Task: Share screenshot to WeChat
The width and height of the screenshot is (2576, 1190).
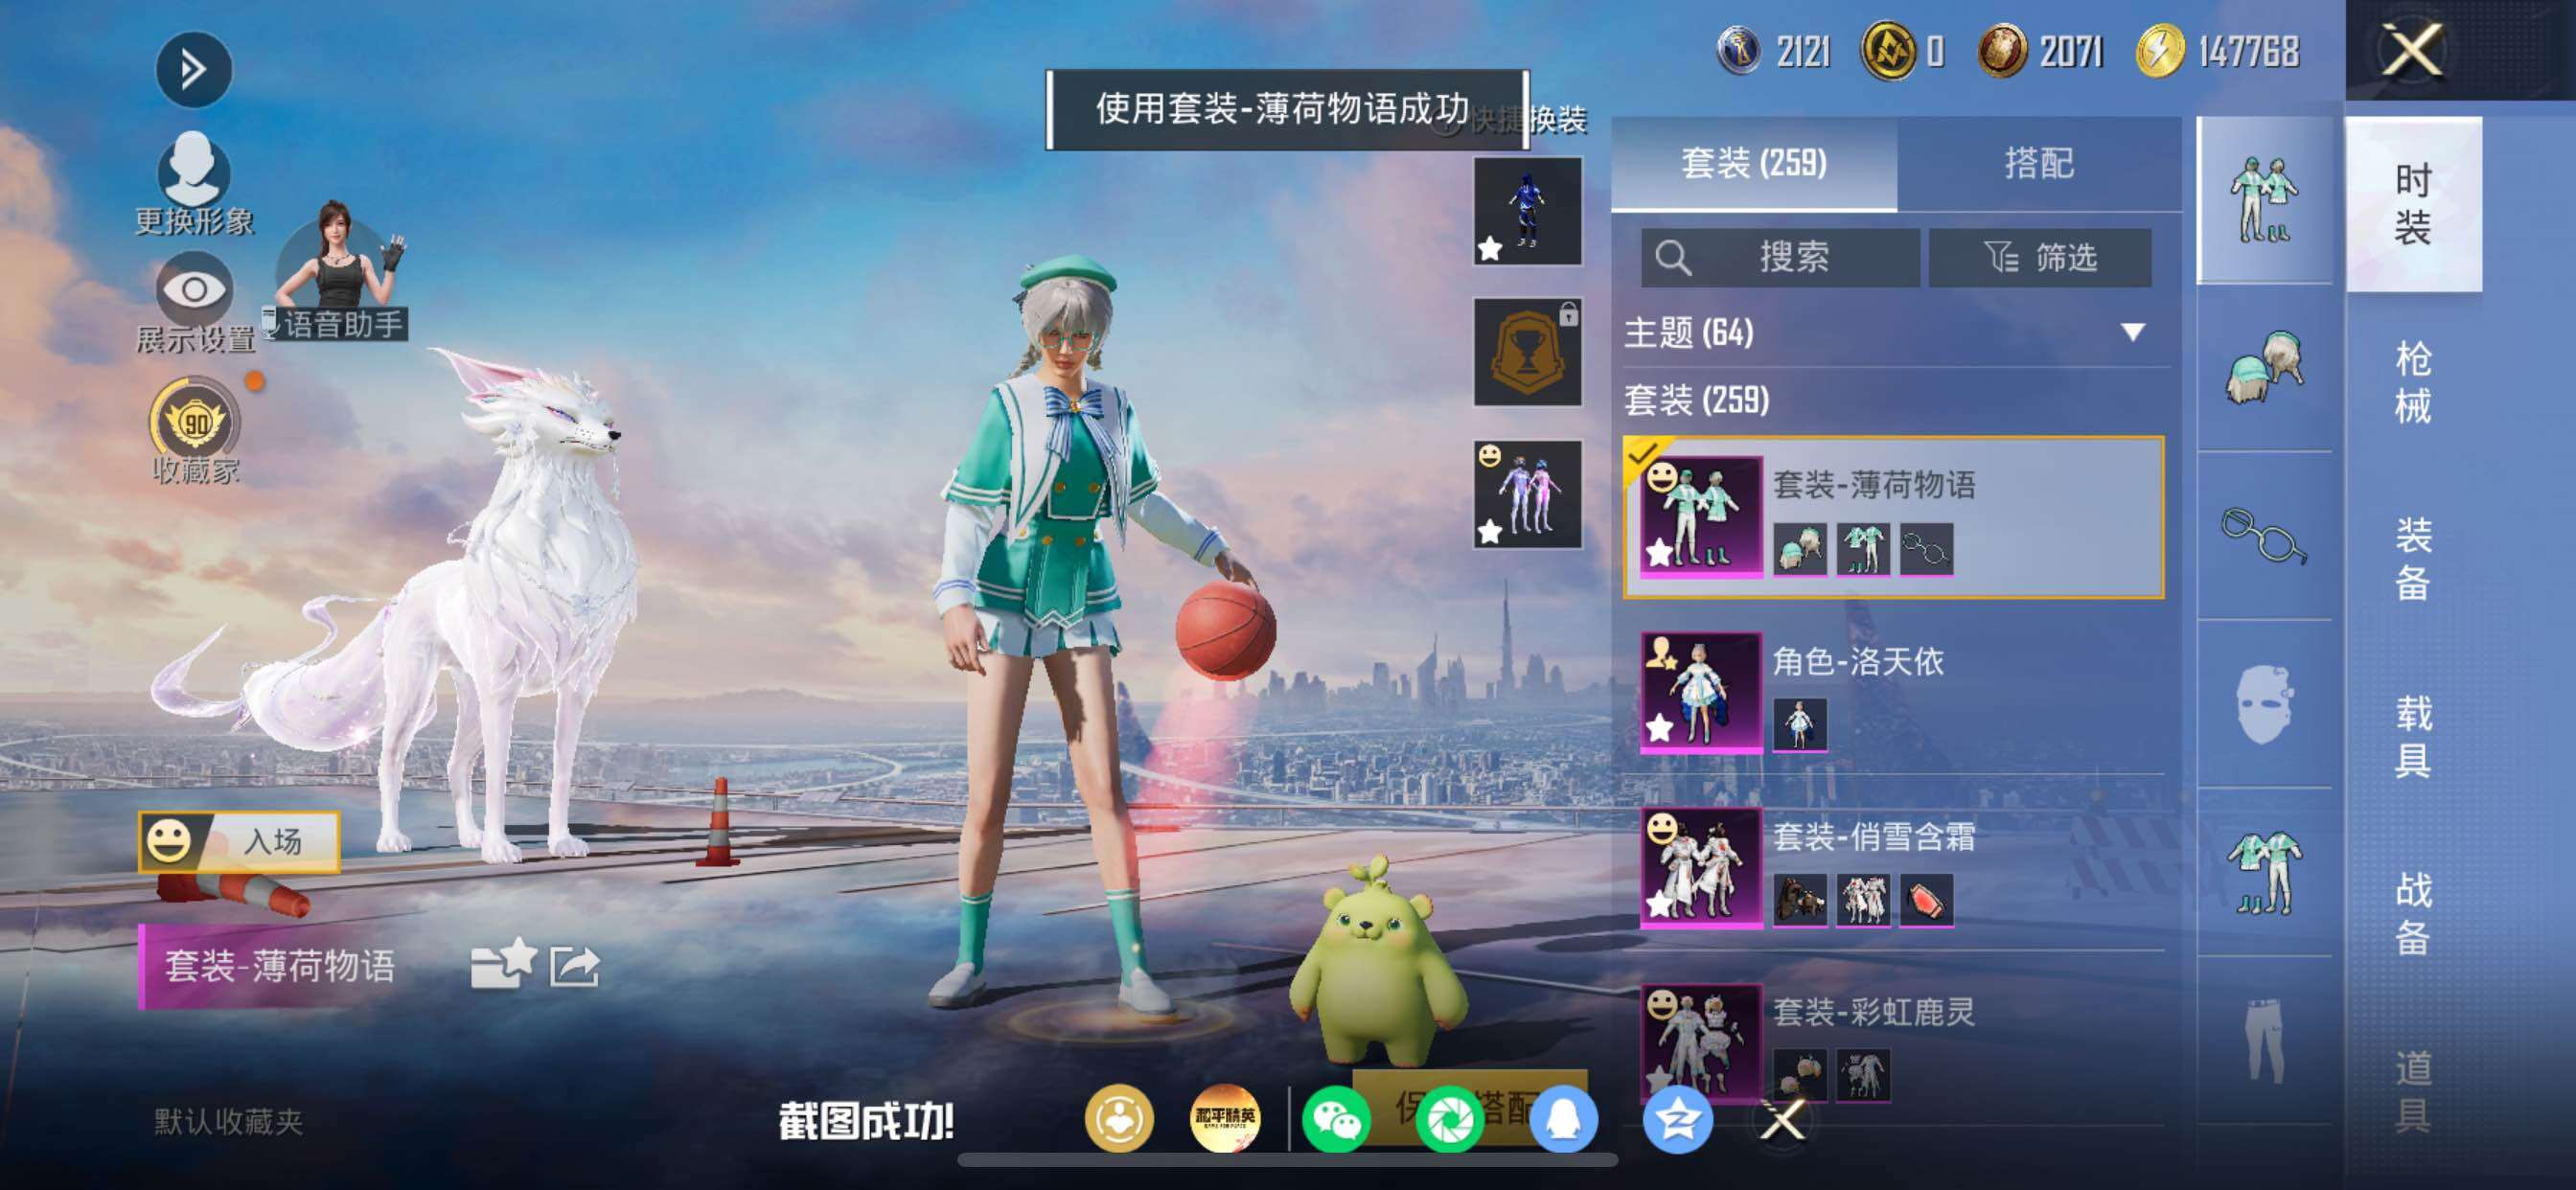Action: [1337, 1118]
